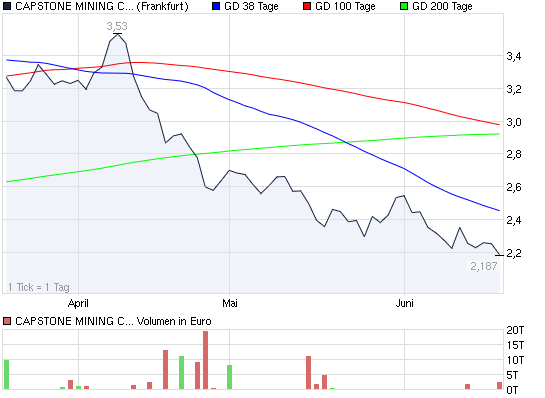Click the tallest red volume bar near 20T
The image size is (545, 398).
pos(205,360)
